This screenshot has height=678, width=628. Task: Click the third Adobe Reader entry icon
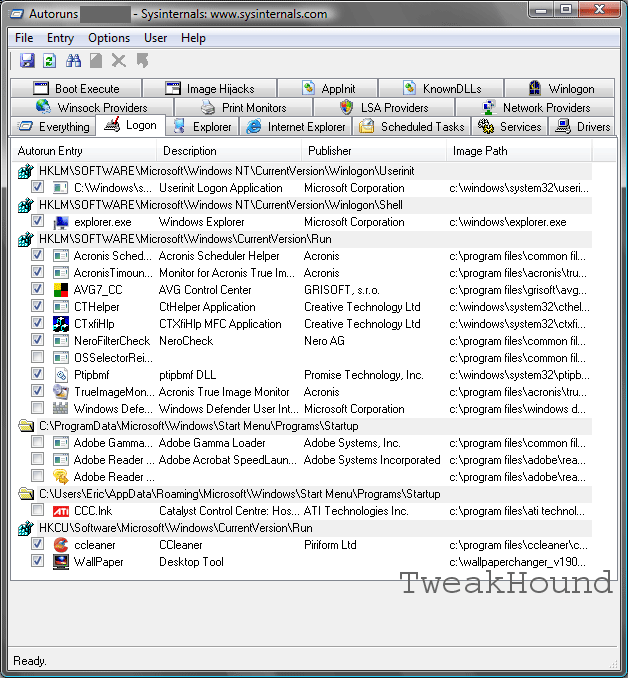click(x=61, y=477)
